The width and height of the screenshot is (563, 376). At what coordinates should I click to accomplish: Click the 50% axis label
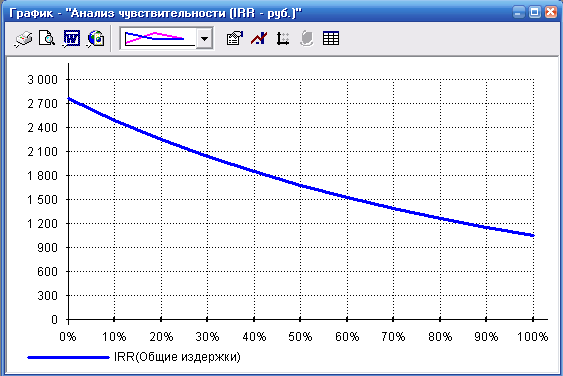pyautogui.click(x=301, y=336)
